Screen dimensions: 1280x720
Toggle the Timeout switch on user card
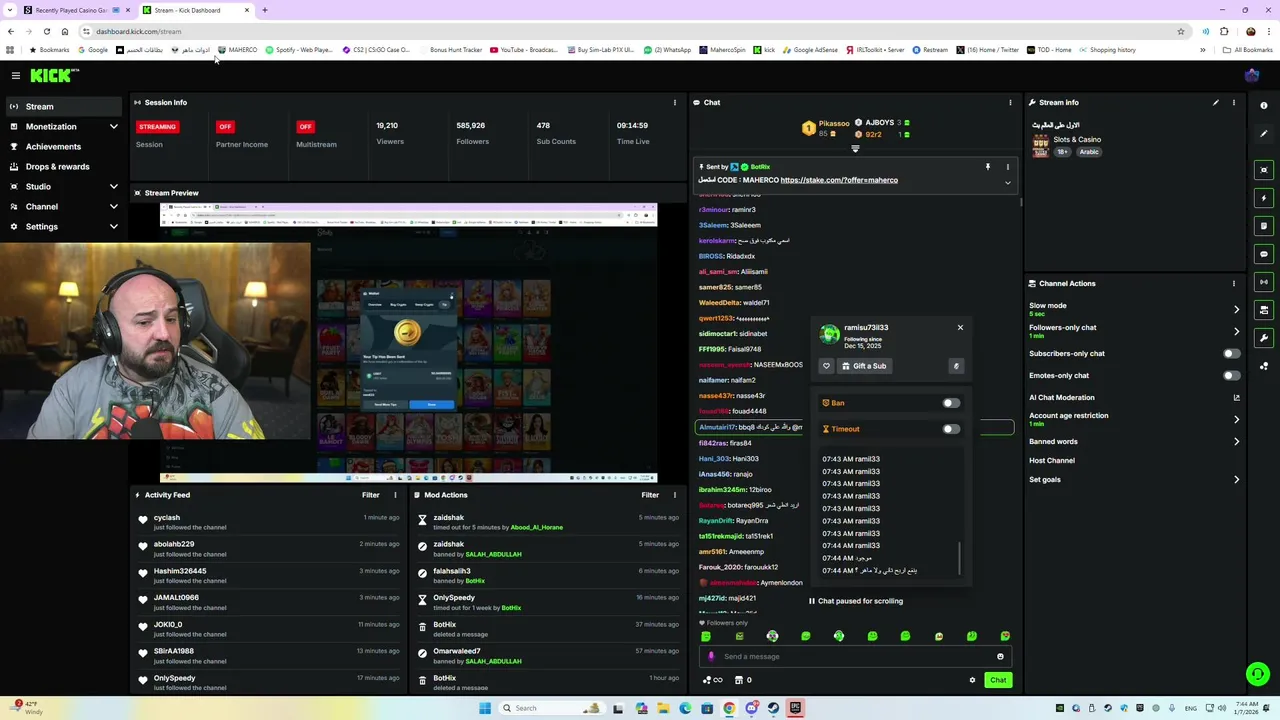(950, 429)
